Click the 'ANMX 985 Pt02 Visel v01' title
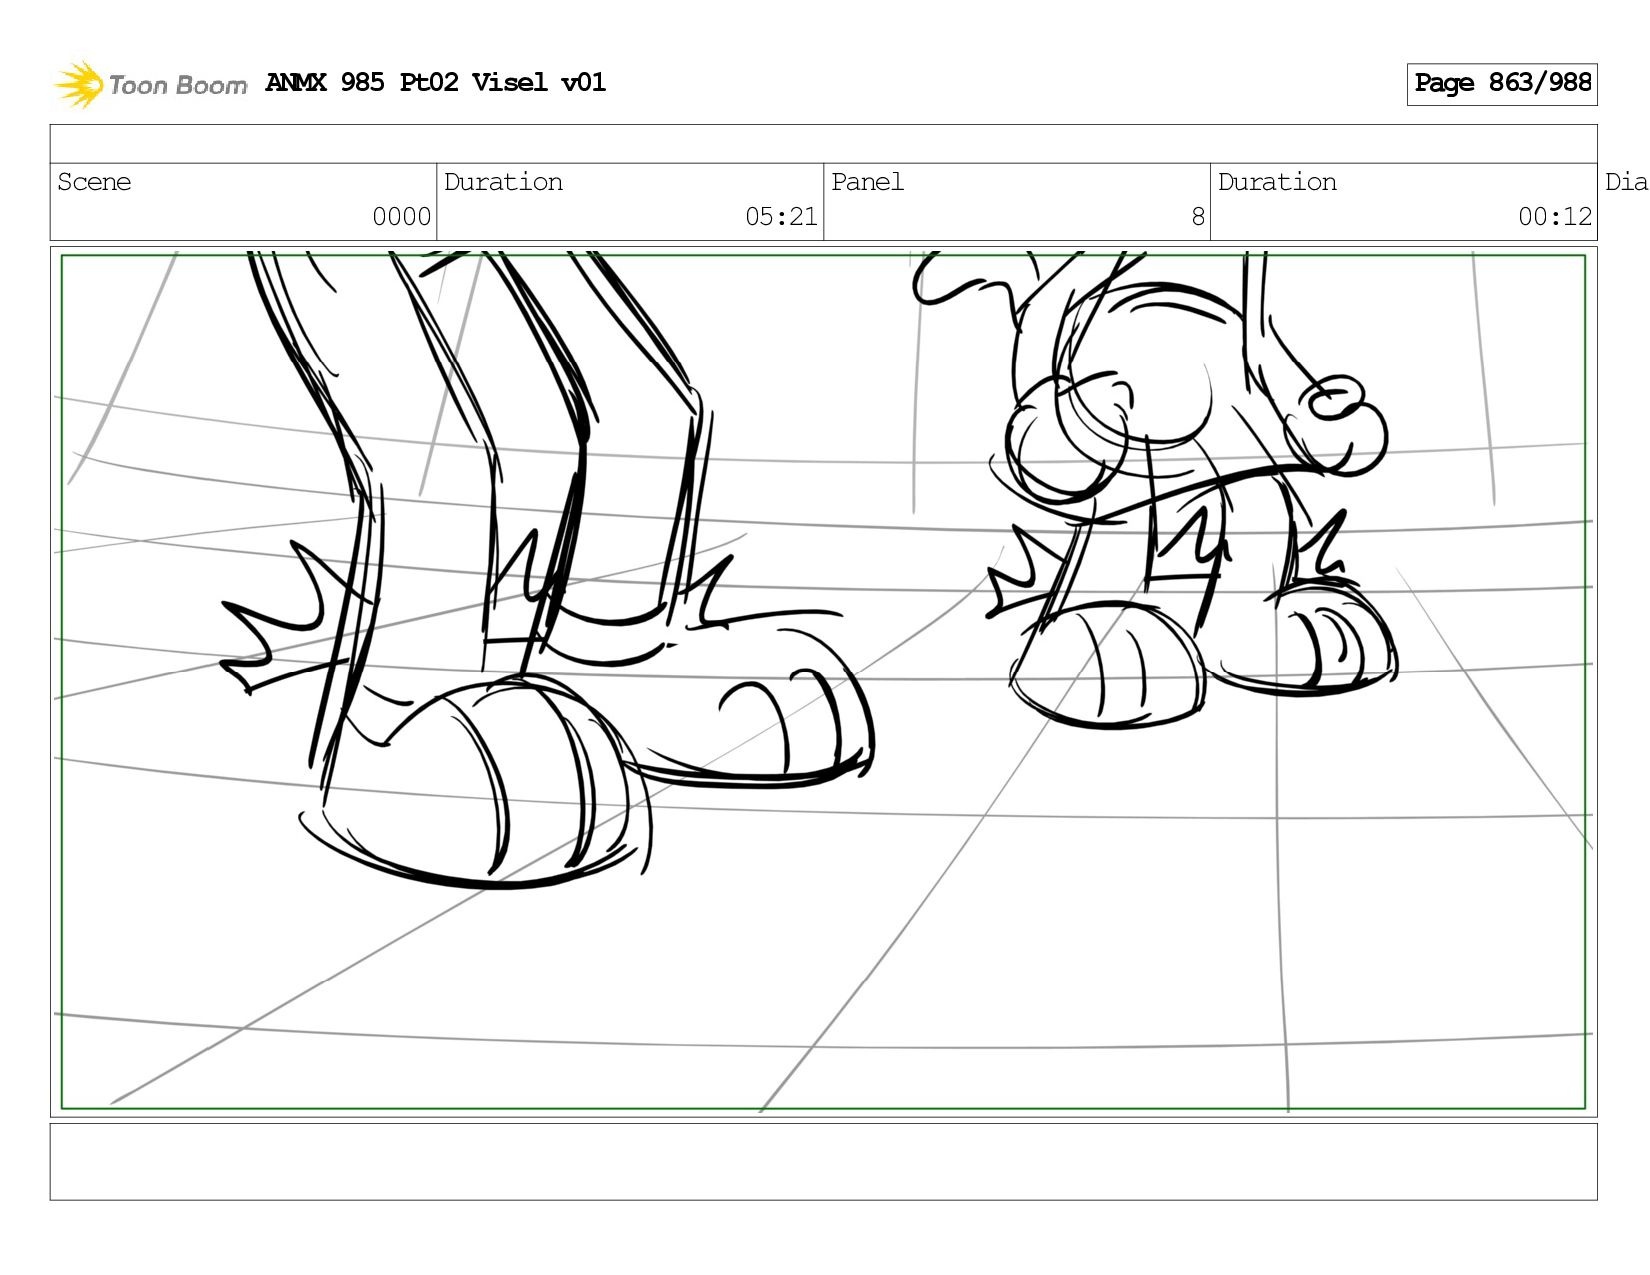 436,82
